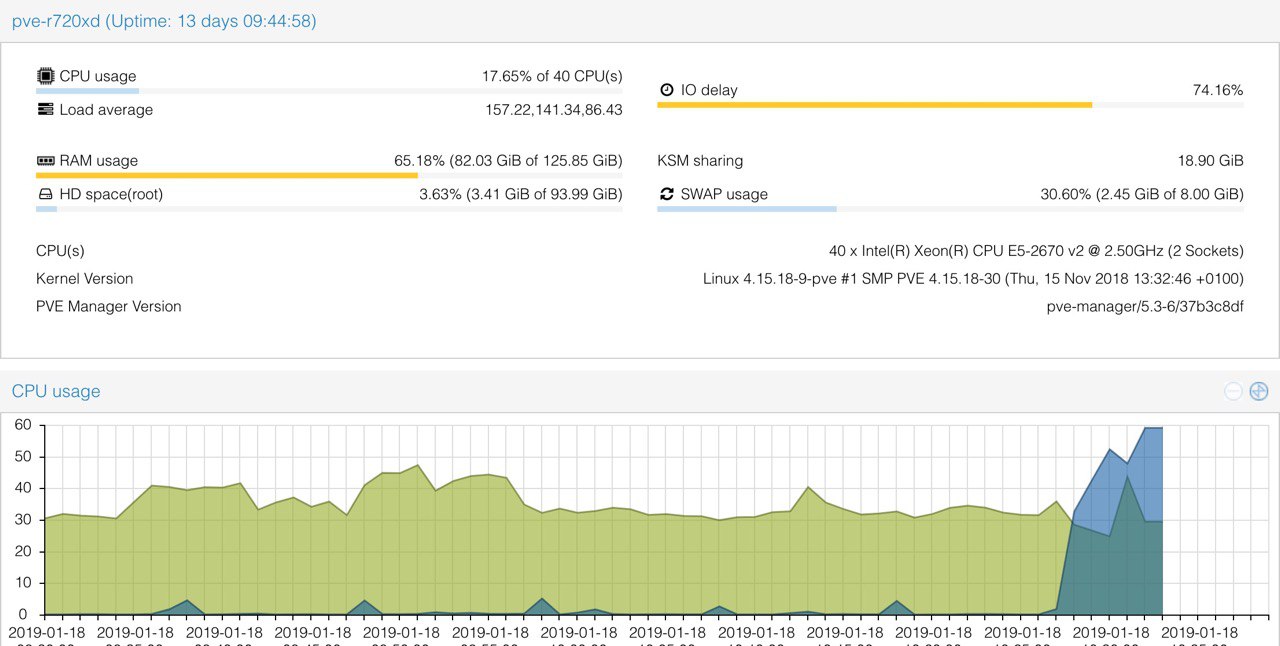Image resolution: width=1280 pixels, height=646 pixels.
Task: Select the Linux 4.15.18-9-pve kernel string
Action: pyautogui.click(x=973, y=279)
